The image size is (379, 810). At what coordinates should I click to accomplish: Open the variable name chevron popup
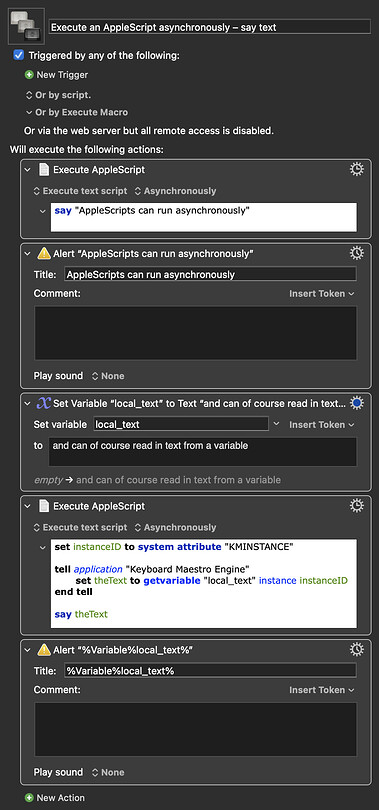pos(276,424)
